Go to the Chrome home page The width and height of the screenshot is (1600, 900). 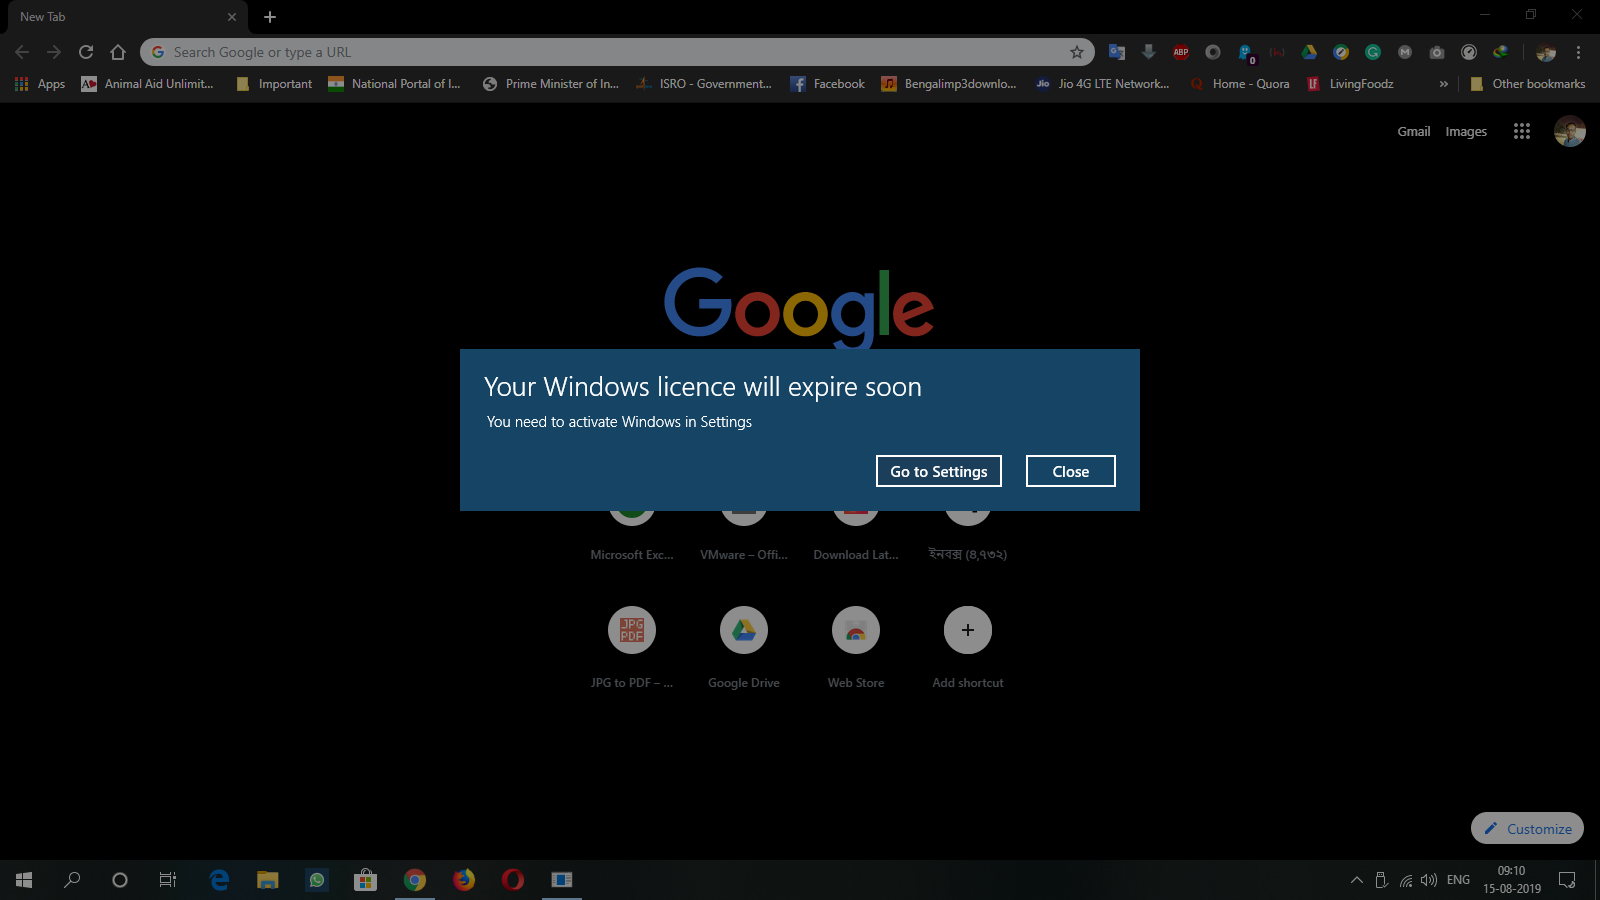click(118, 52)
